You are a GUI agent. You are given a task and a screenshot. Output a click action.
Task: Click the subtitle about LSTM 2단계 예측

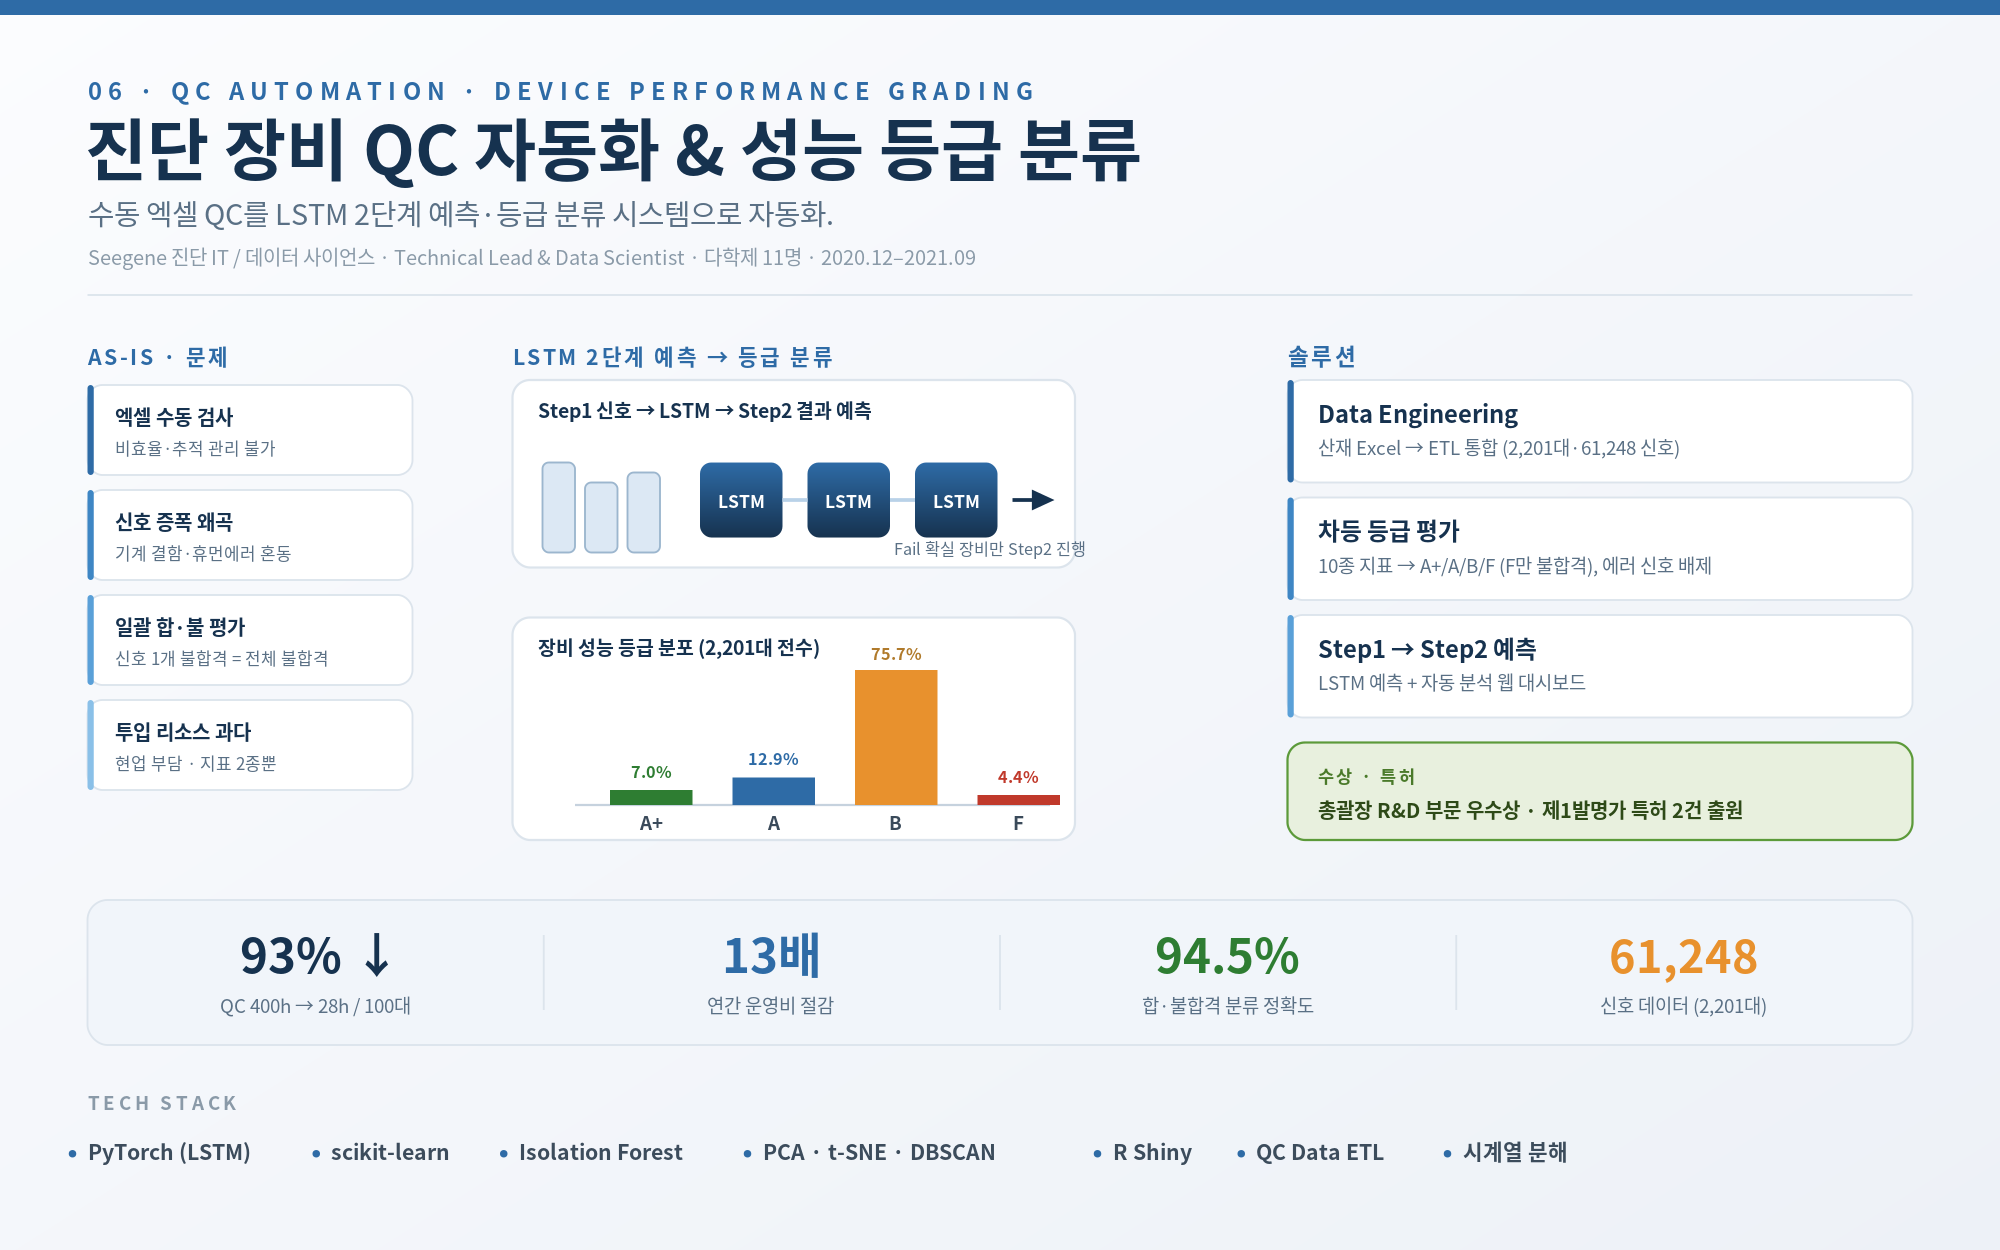coord(460,214)
